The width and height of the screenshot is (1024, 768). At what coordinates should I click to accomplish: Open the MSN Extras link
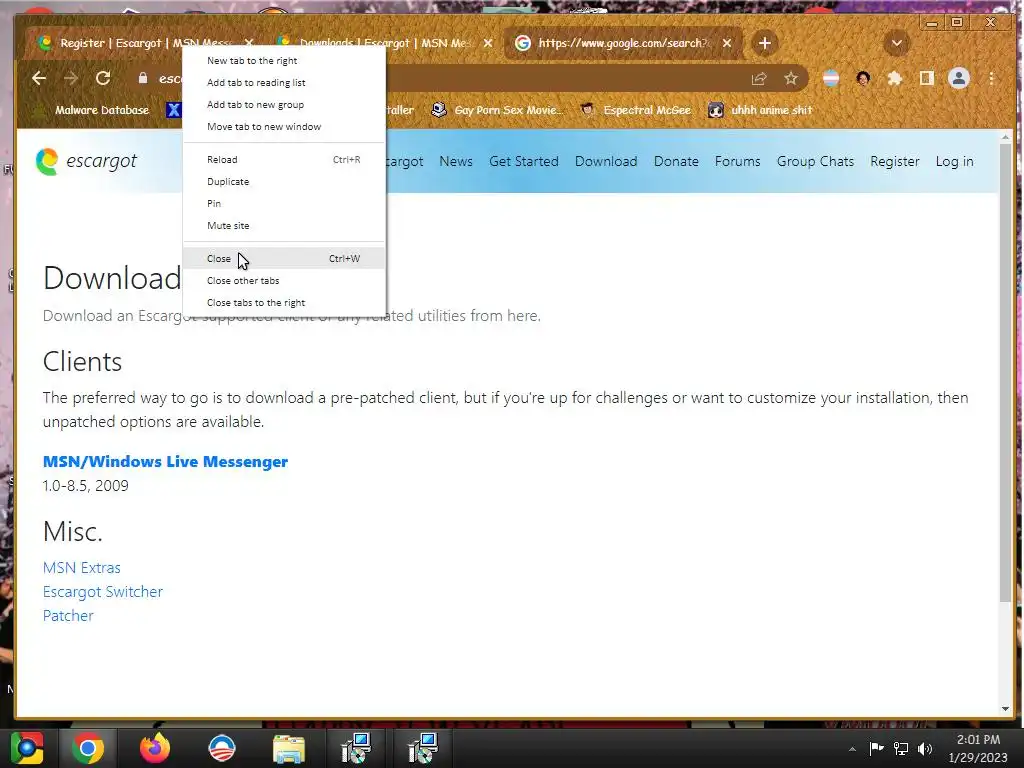(82, 568)
